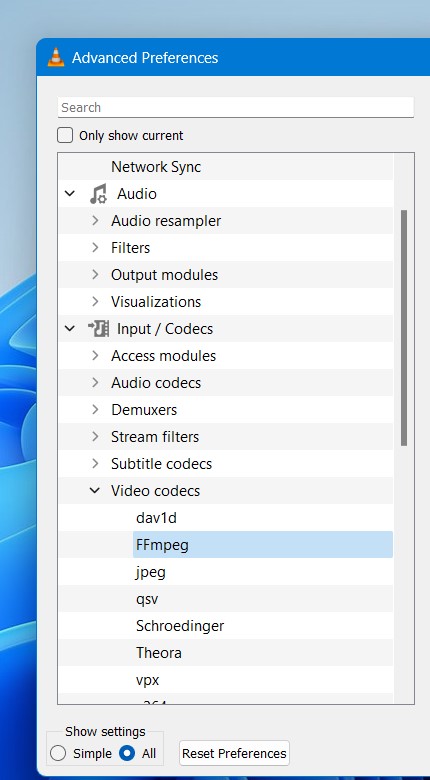
Task: Select the highlighted FFmpeg entry
Action: pos(262,545)
